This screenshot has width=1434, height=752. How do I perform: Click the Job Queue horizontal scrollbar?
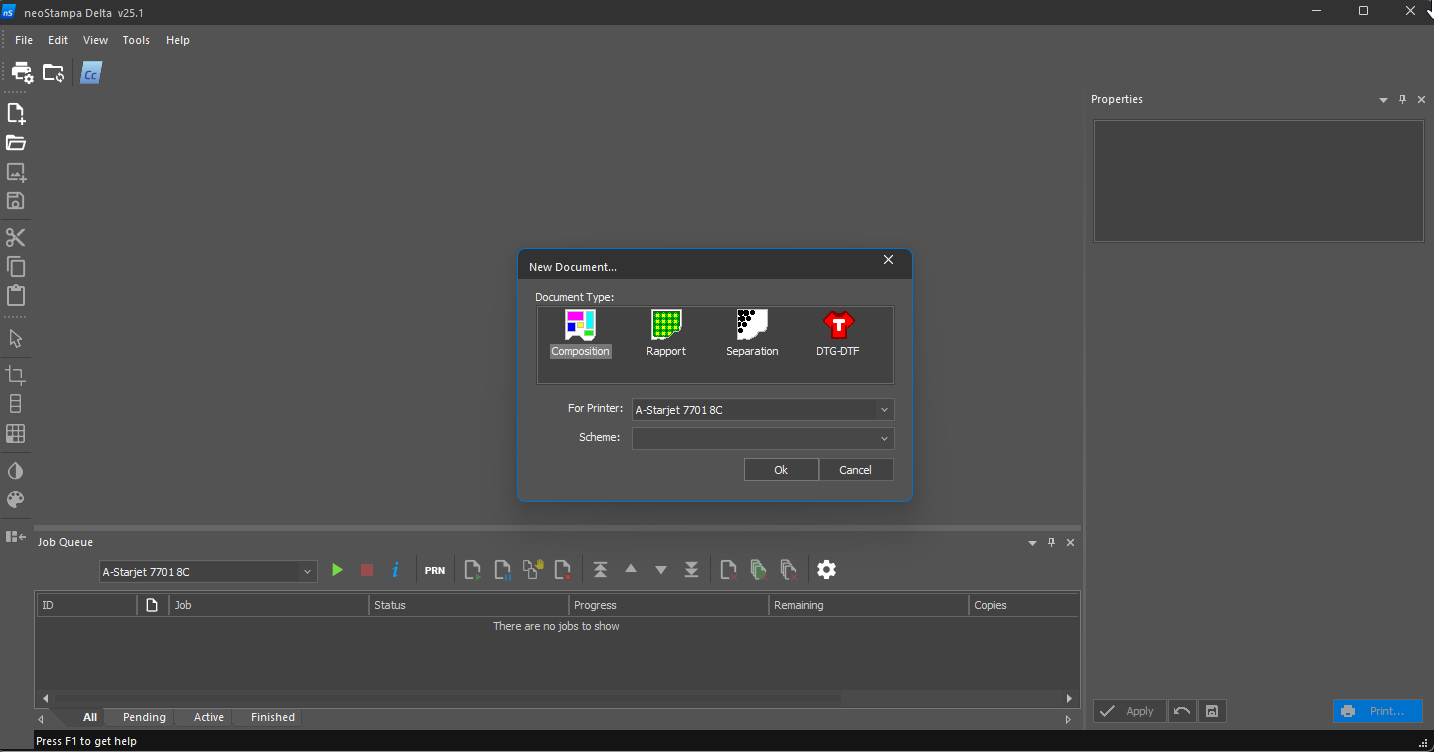click(450, 698)
